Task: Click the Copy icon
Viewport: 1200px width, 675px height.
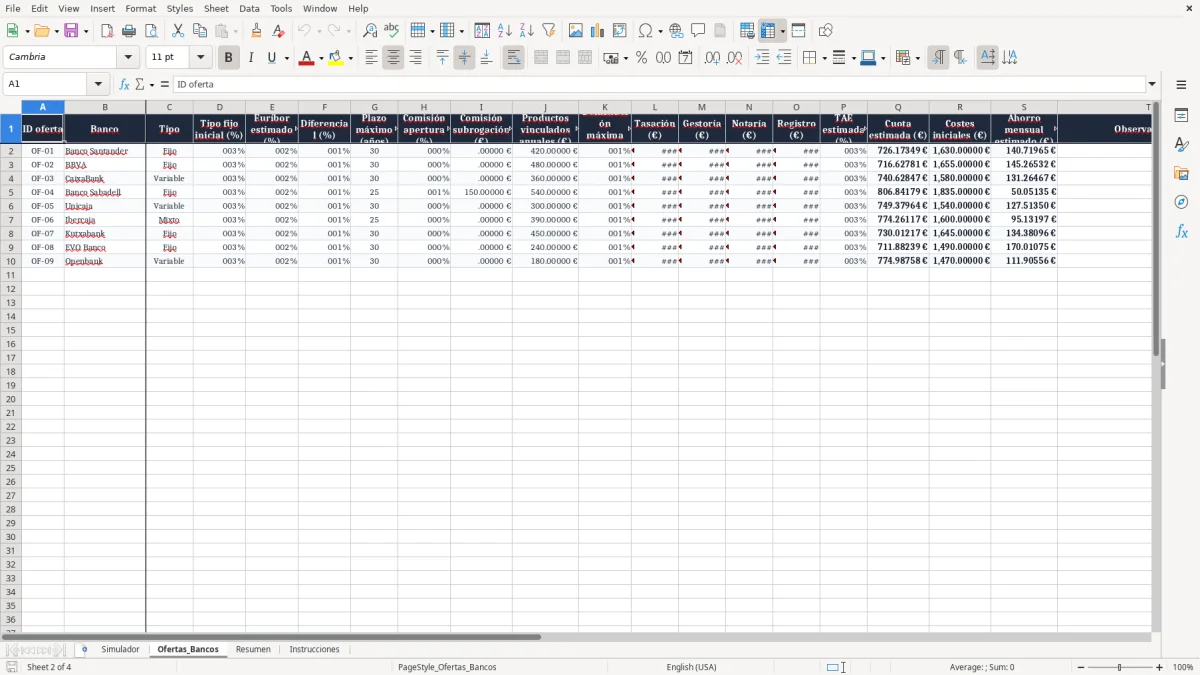Action: click(x=200, y=31)
